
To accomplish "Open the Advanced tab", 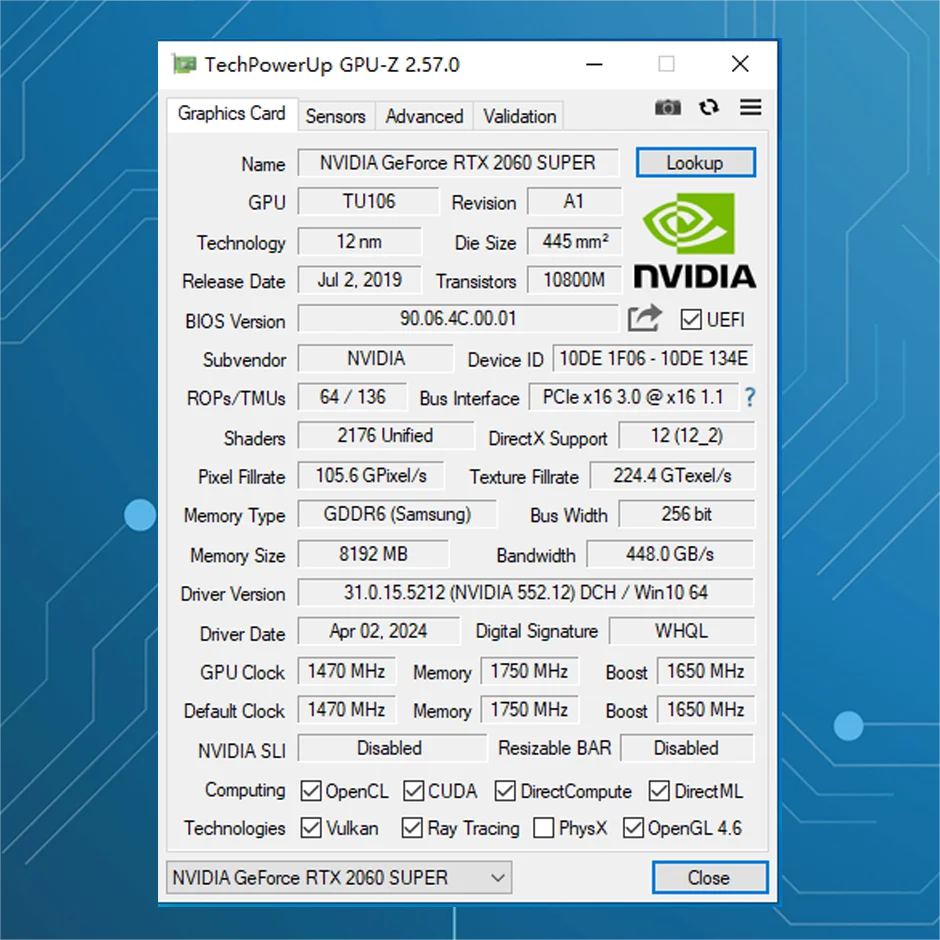I will (x=424, y=116).
